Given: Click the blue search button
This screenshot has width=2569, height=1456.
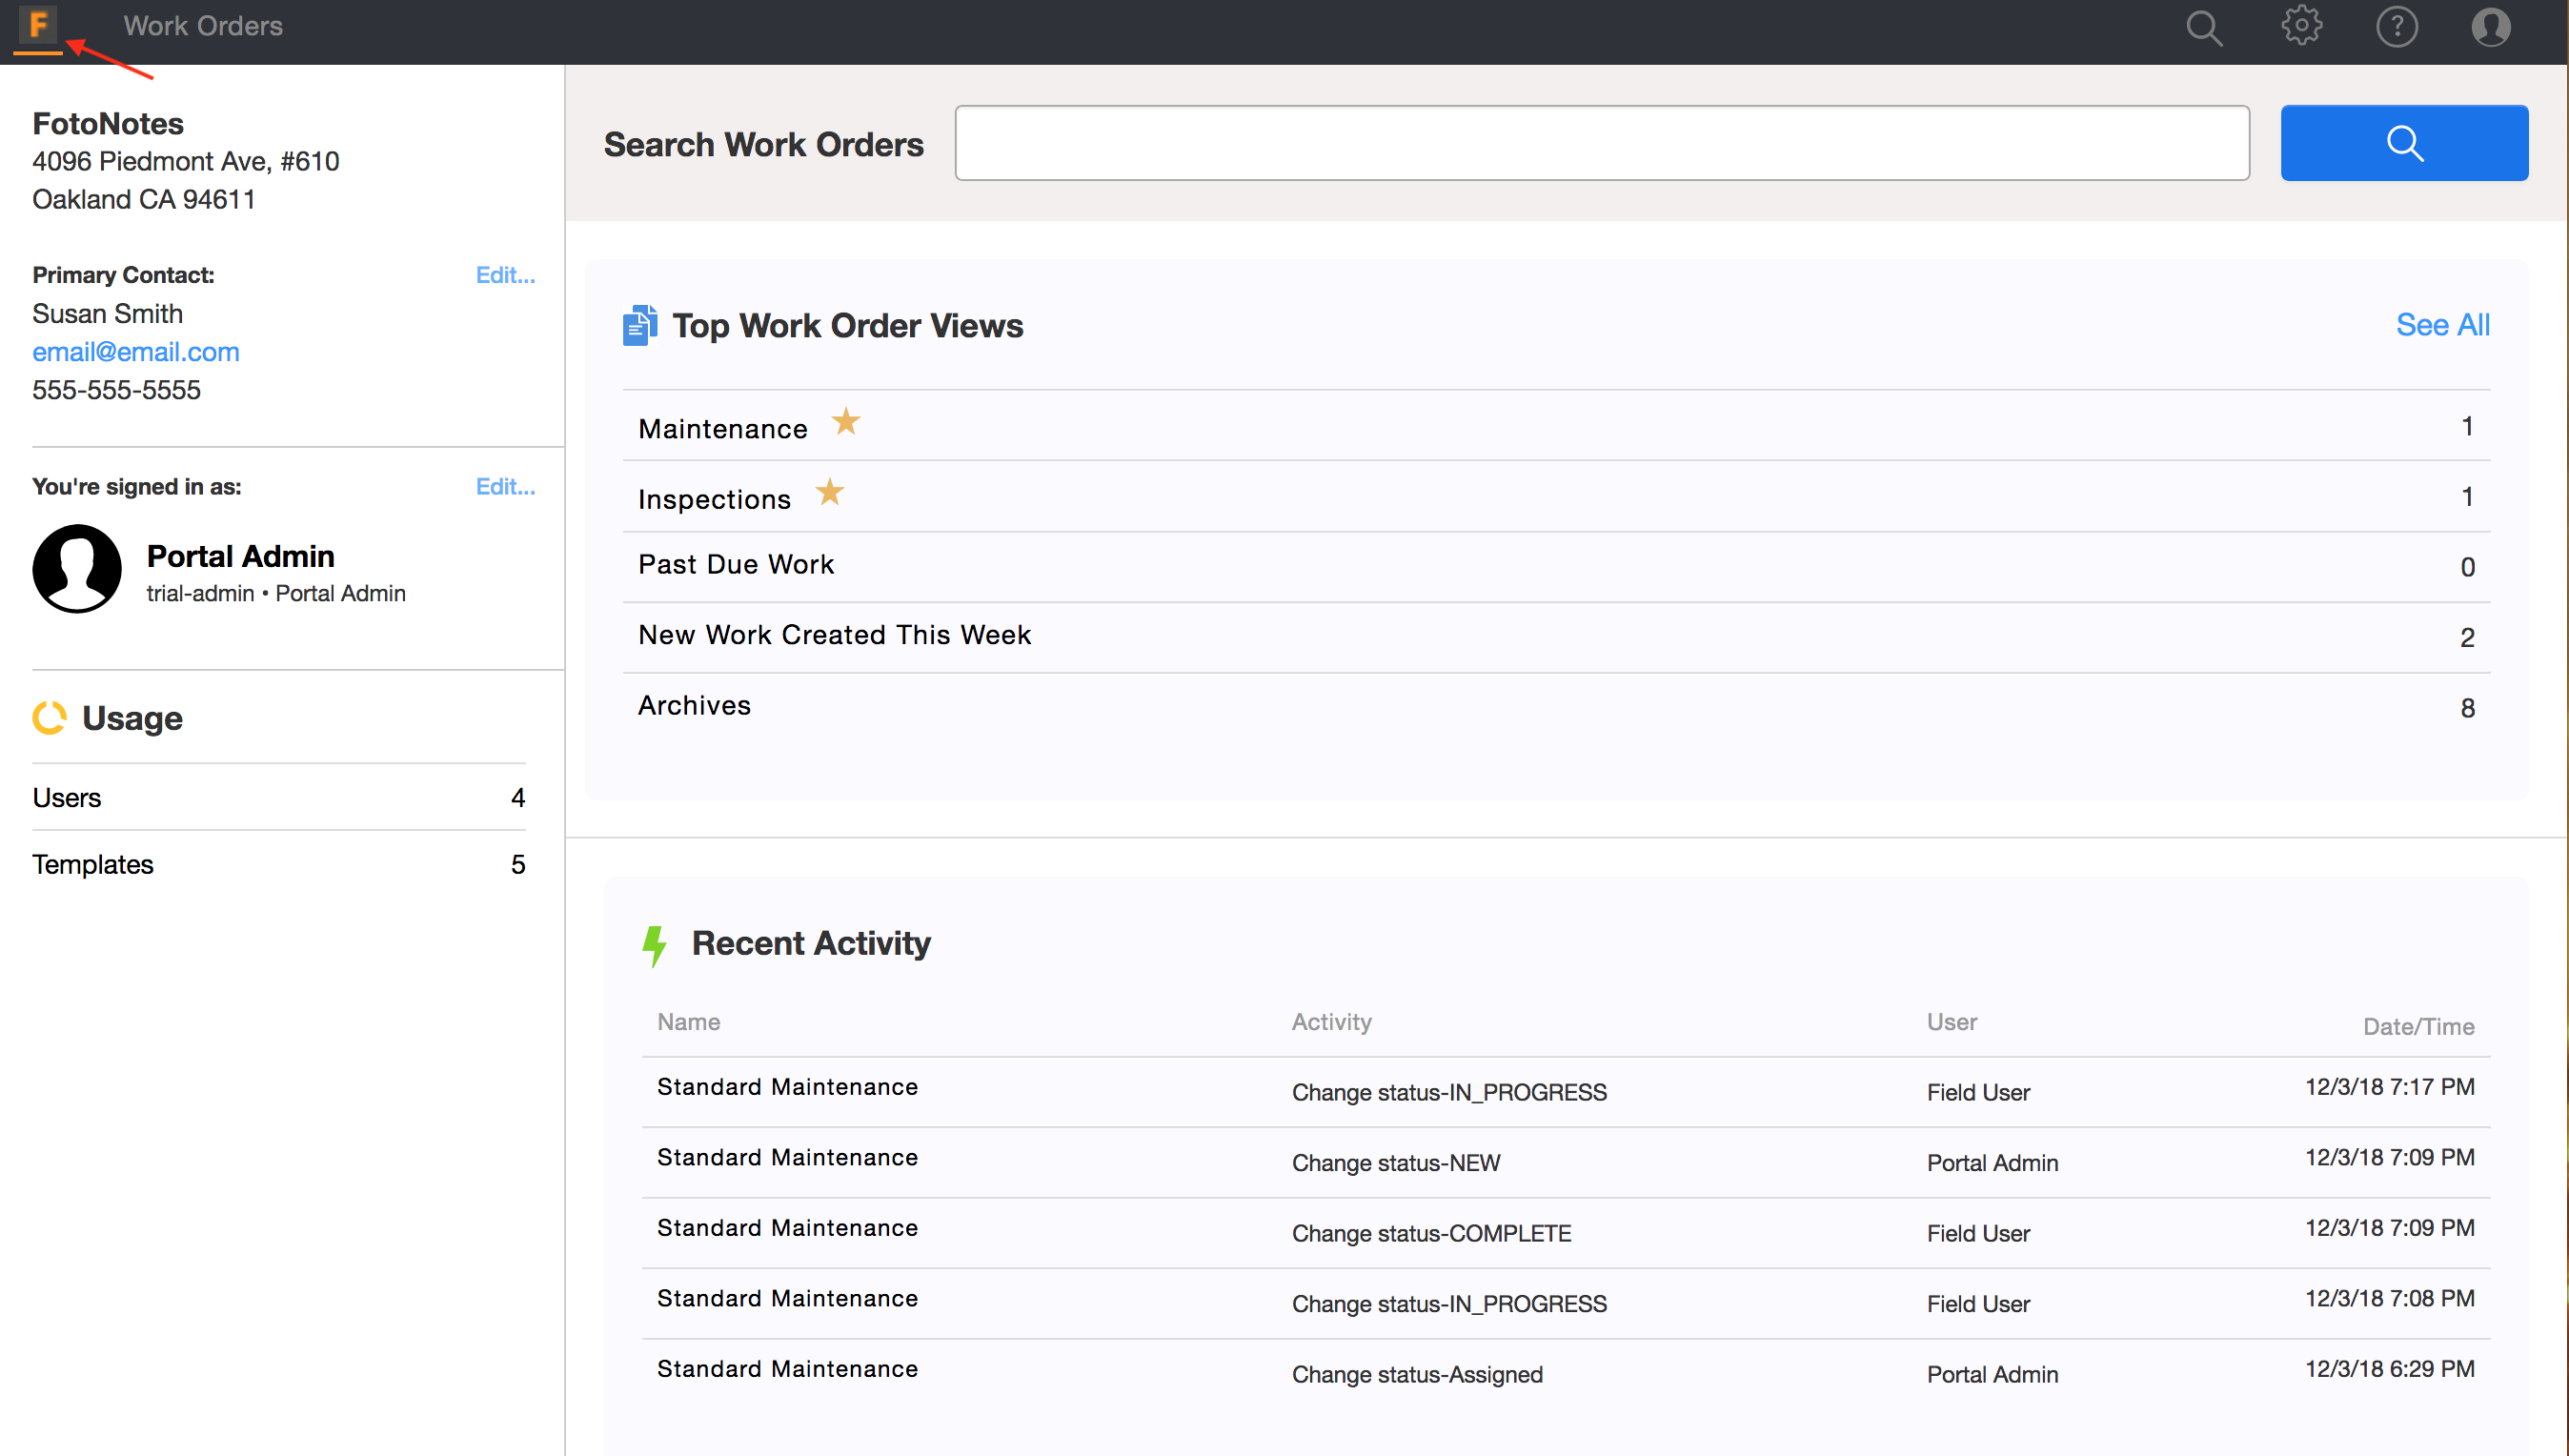Looking at the screenshot, I should (x=2403, y=143).
